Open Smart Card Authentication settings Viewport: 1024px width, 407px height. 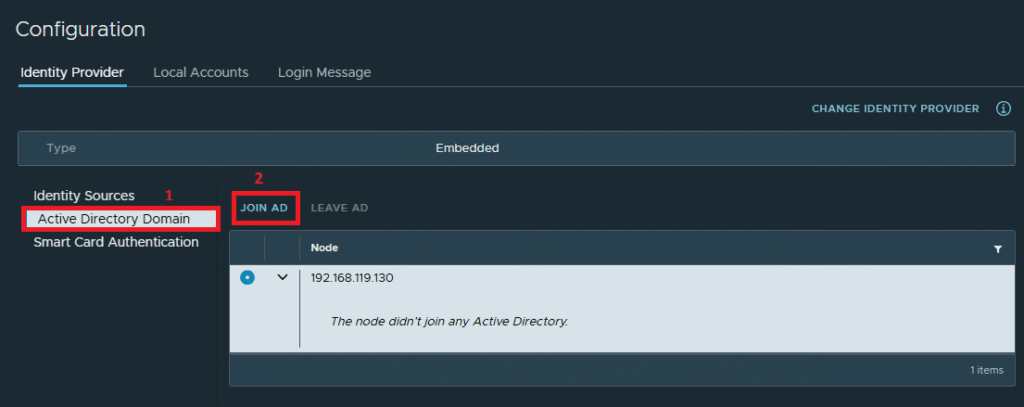(x=116, y=242)
